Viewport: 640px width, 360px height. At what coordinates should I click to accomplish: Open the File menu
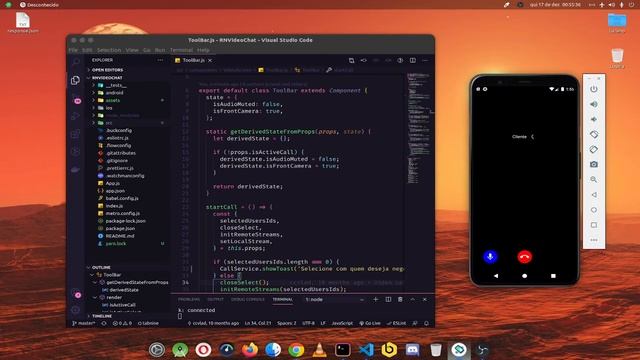coord(73,50)
